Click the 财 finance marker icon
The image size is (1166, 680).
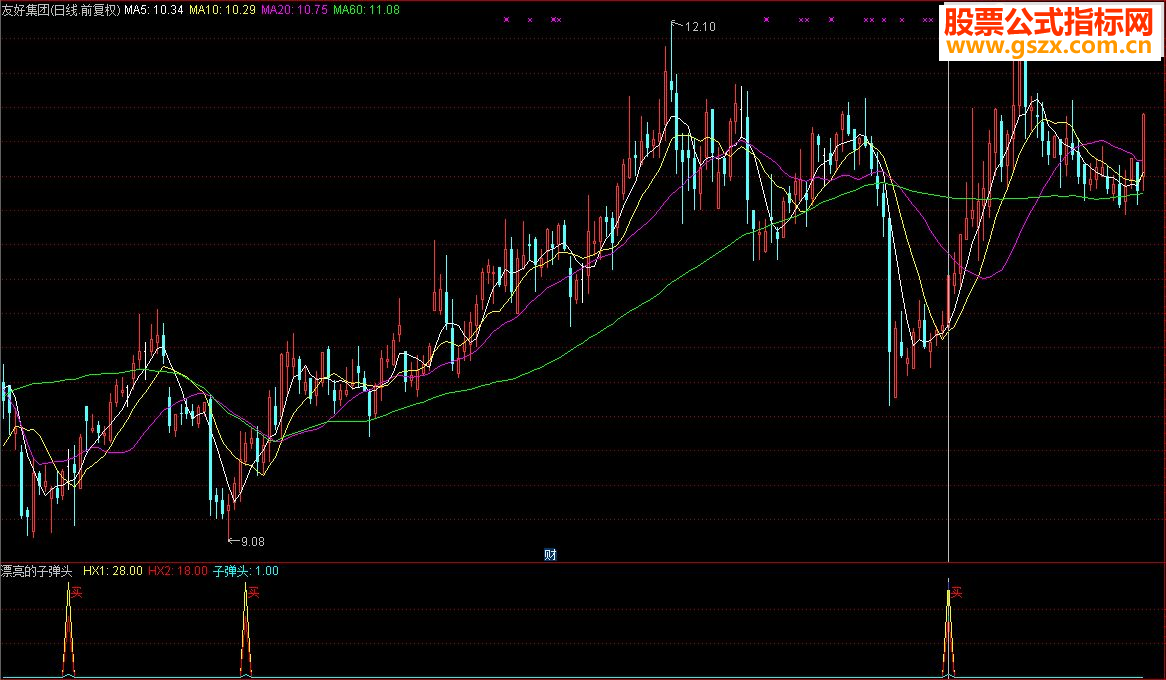[550, 555]
